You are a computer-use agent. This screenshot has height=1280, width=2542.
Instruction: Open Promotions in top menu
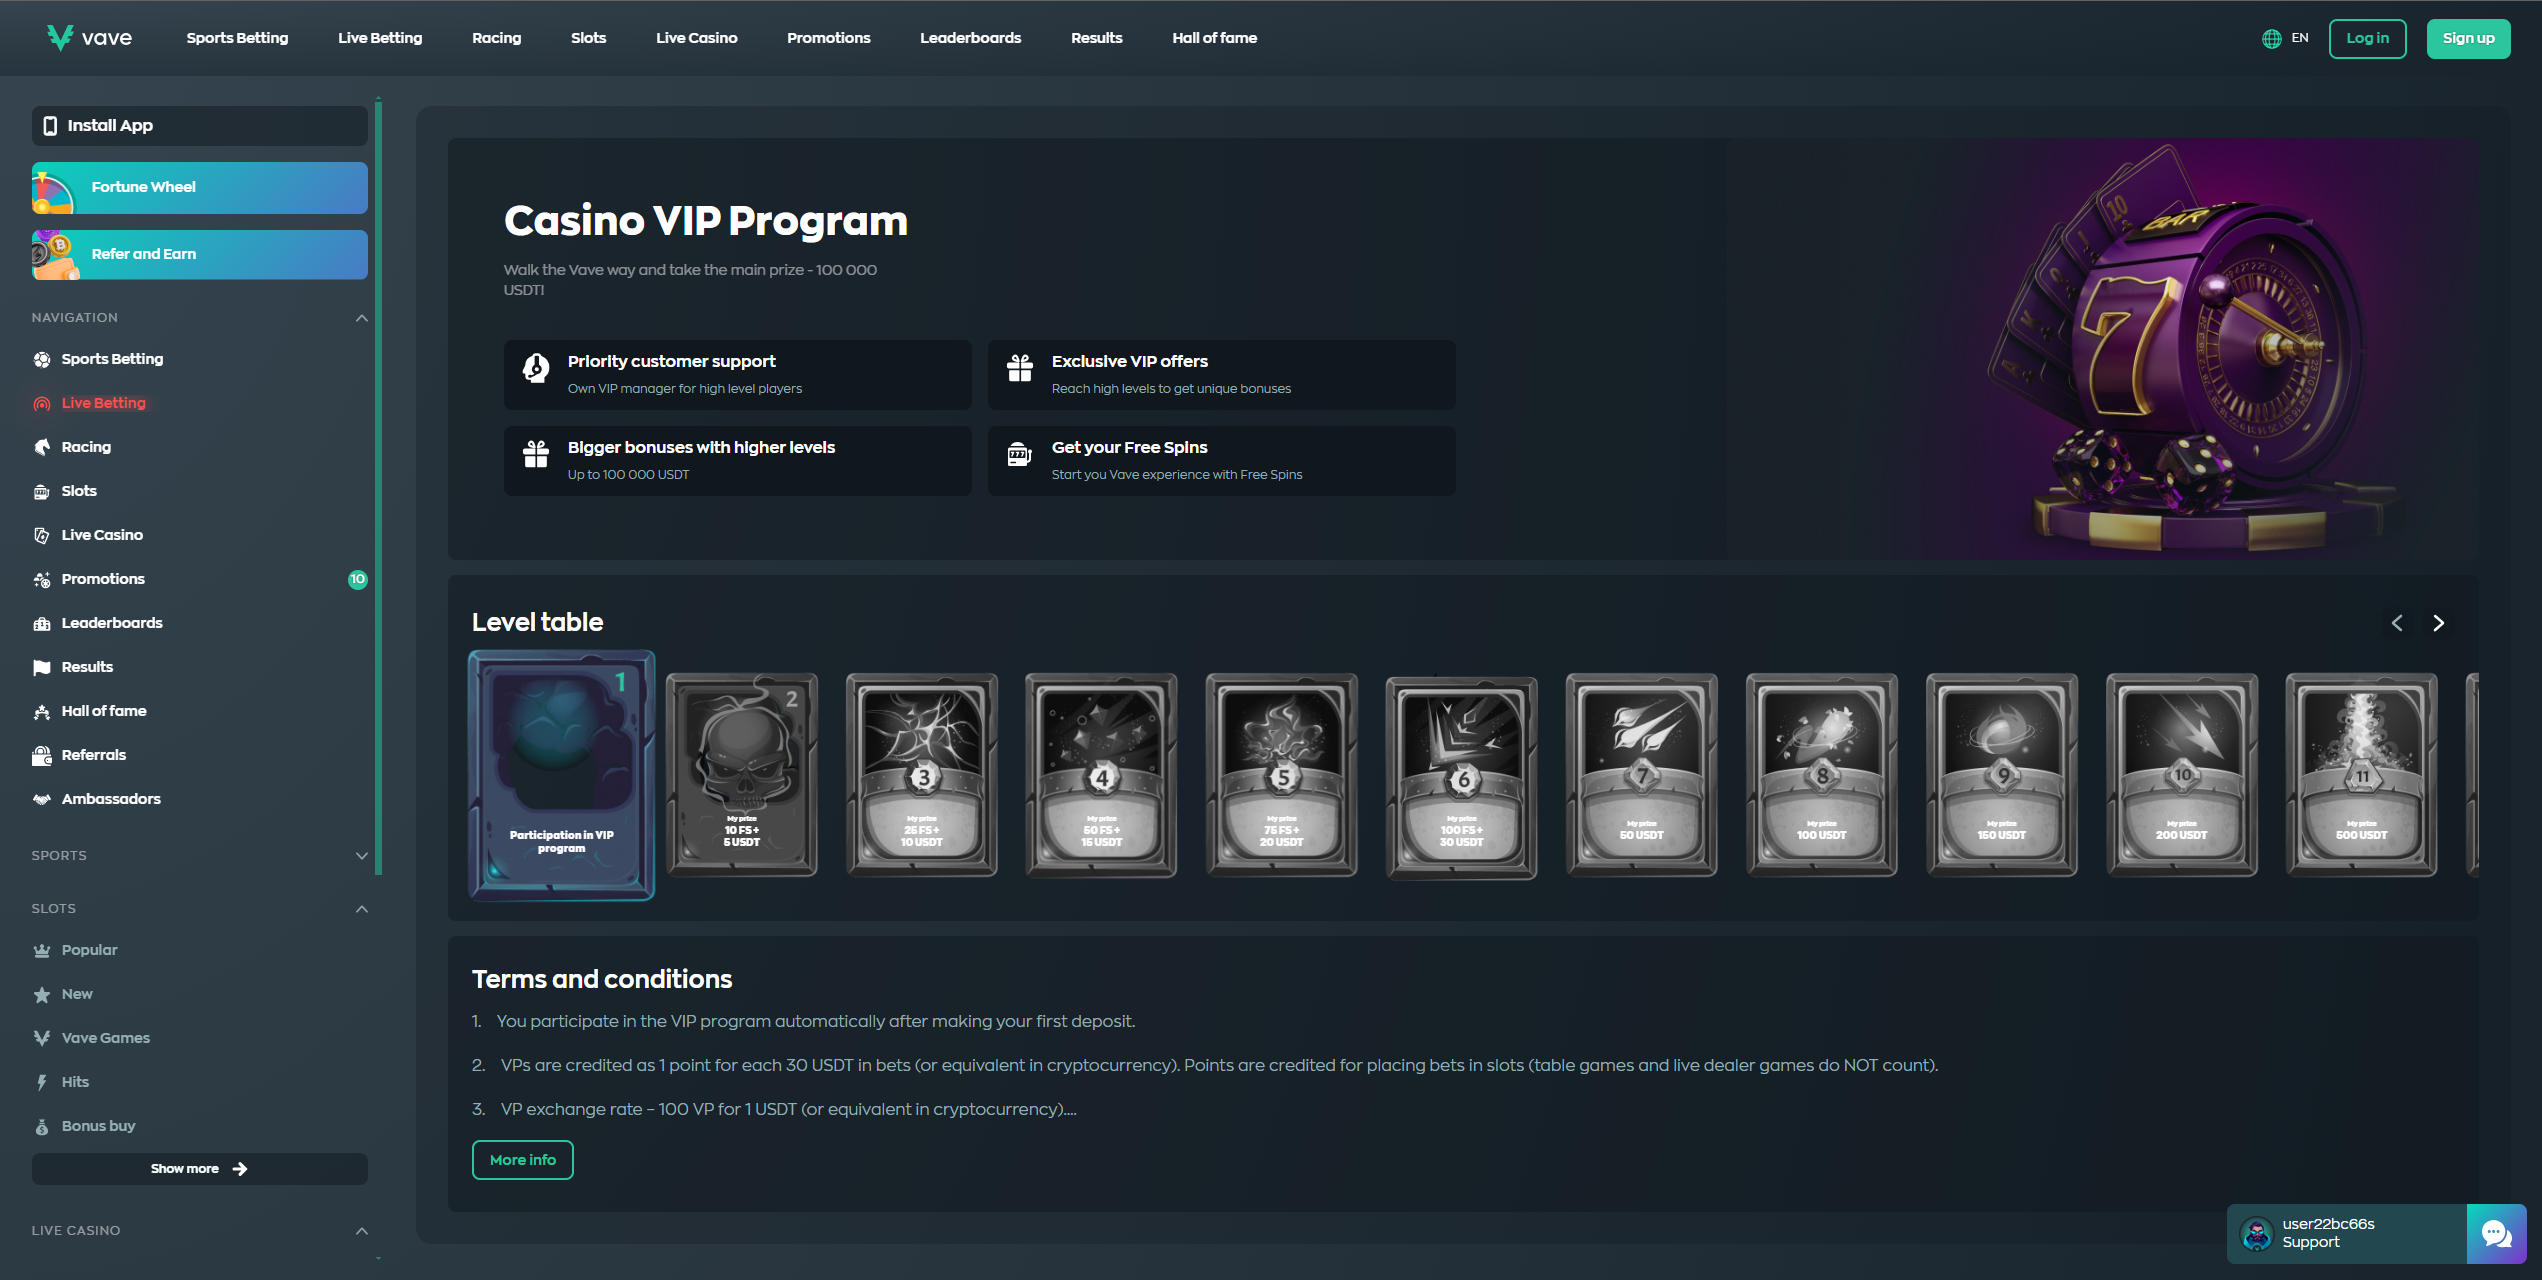tap(829, 38)
